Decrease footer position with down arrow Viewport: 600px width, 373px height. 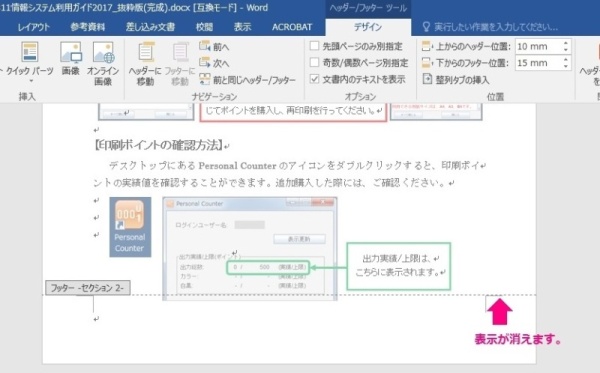coord(566,66)
